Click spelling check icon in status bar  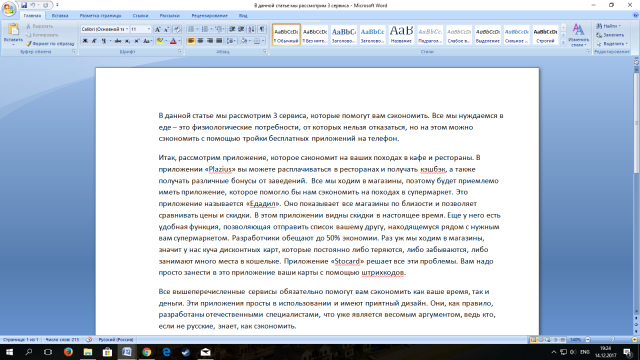pos(89,340)
